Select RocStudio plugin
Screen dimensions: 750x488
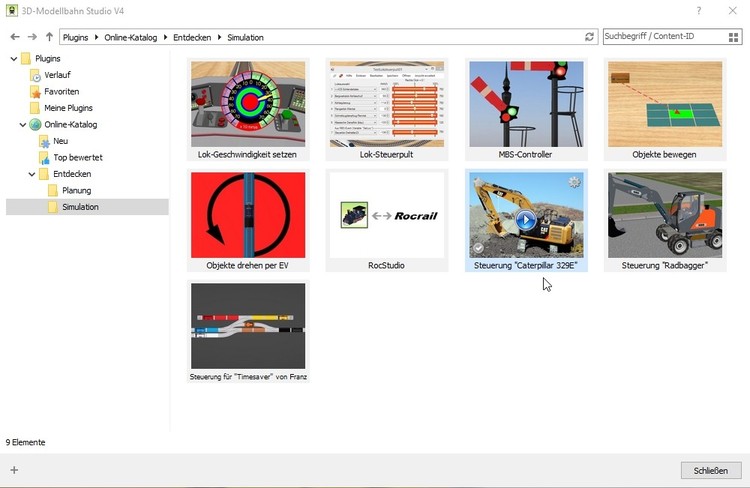coord(386,221)
